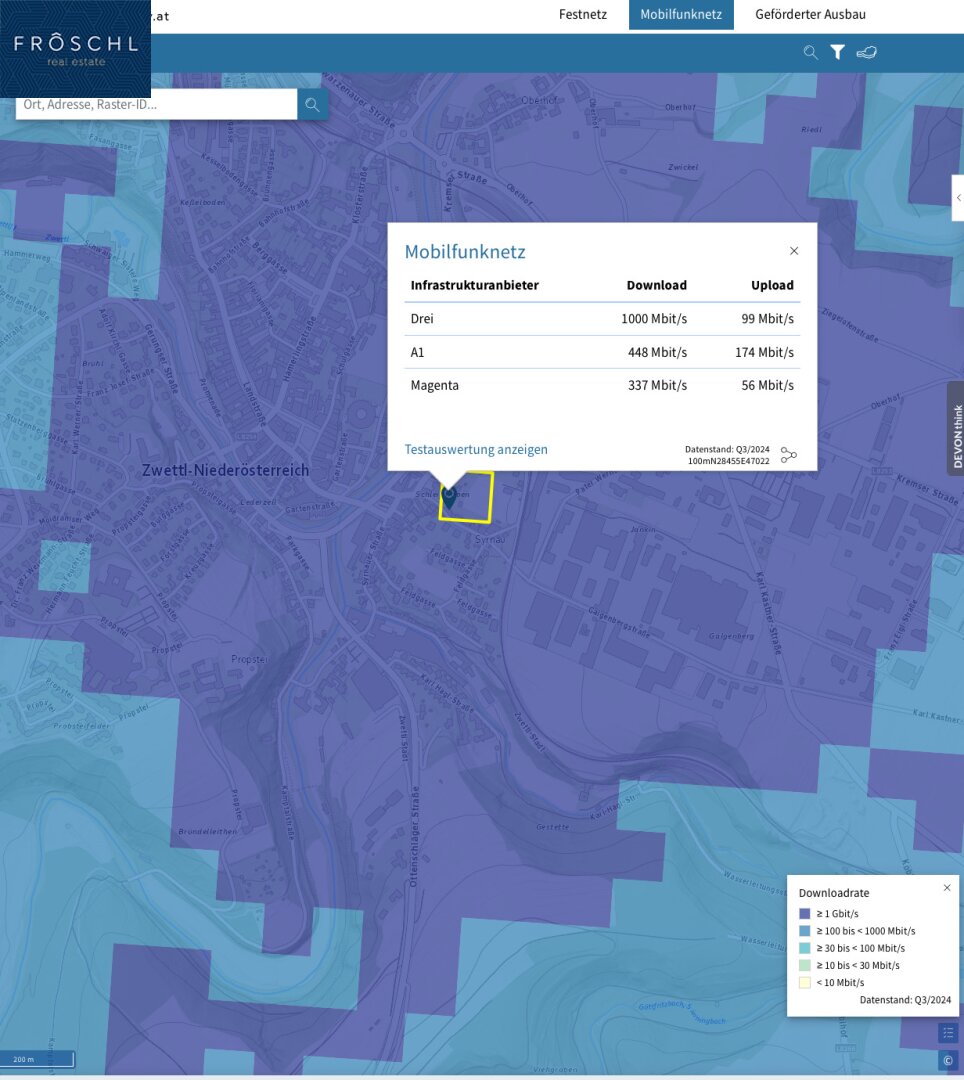Click the magnifier icon in the blue toolbar

(x=810, y=53)
